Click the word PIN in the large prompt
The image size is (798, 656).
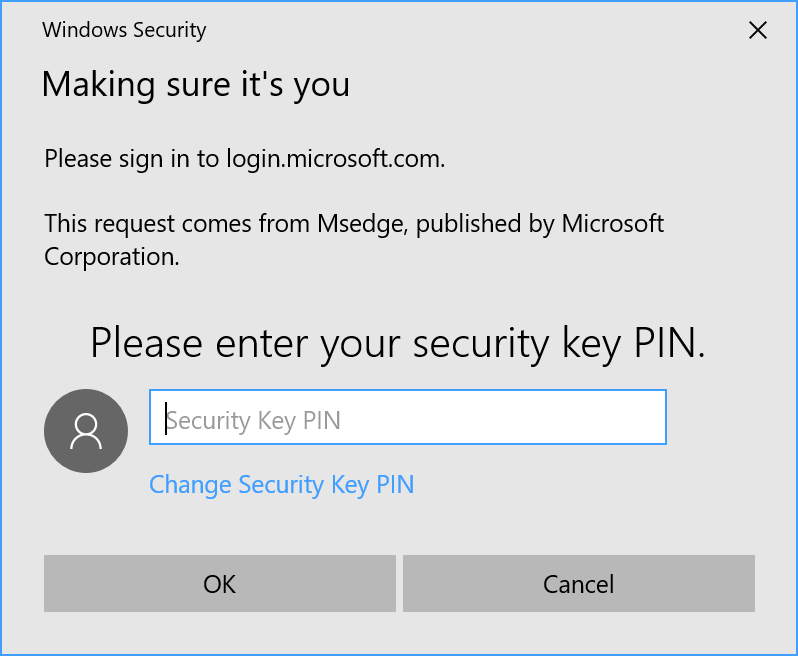click(x=669, y=343)
